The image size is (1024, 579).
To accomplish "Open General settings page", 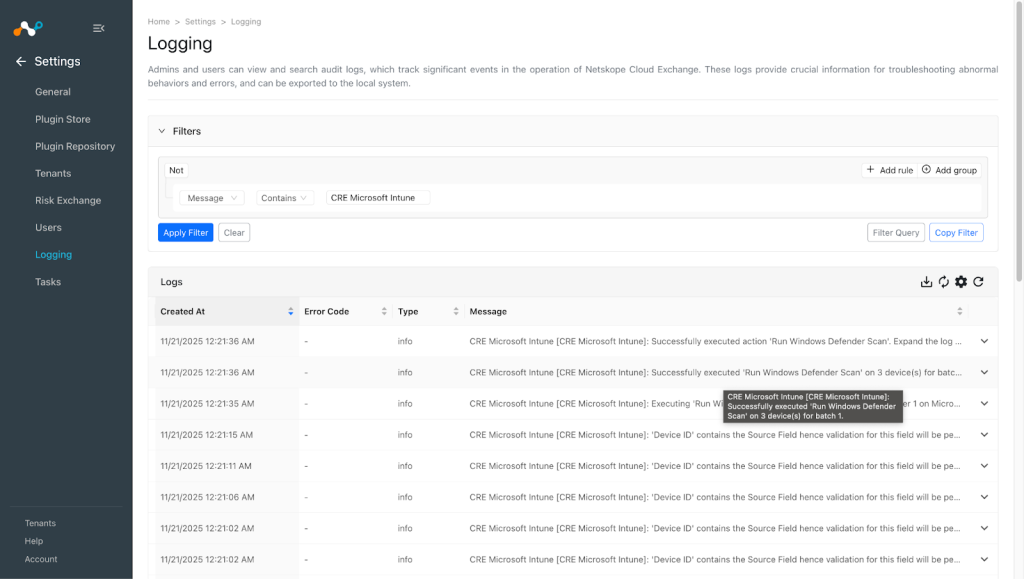I will [53, 92].
